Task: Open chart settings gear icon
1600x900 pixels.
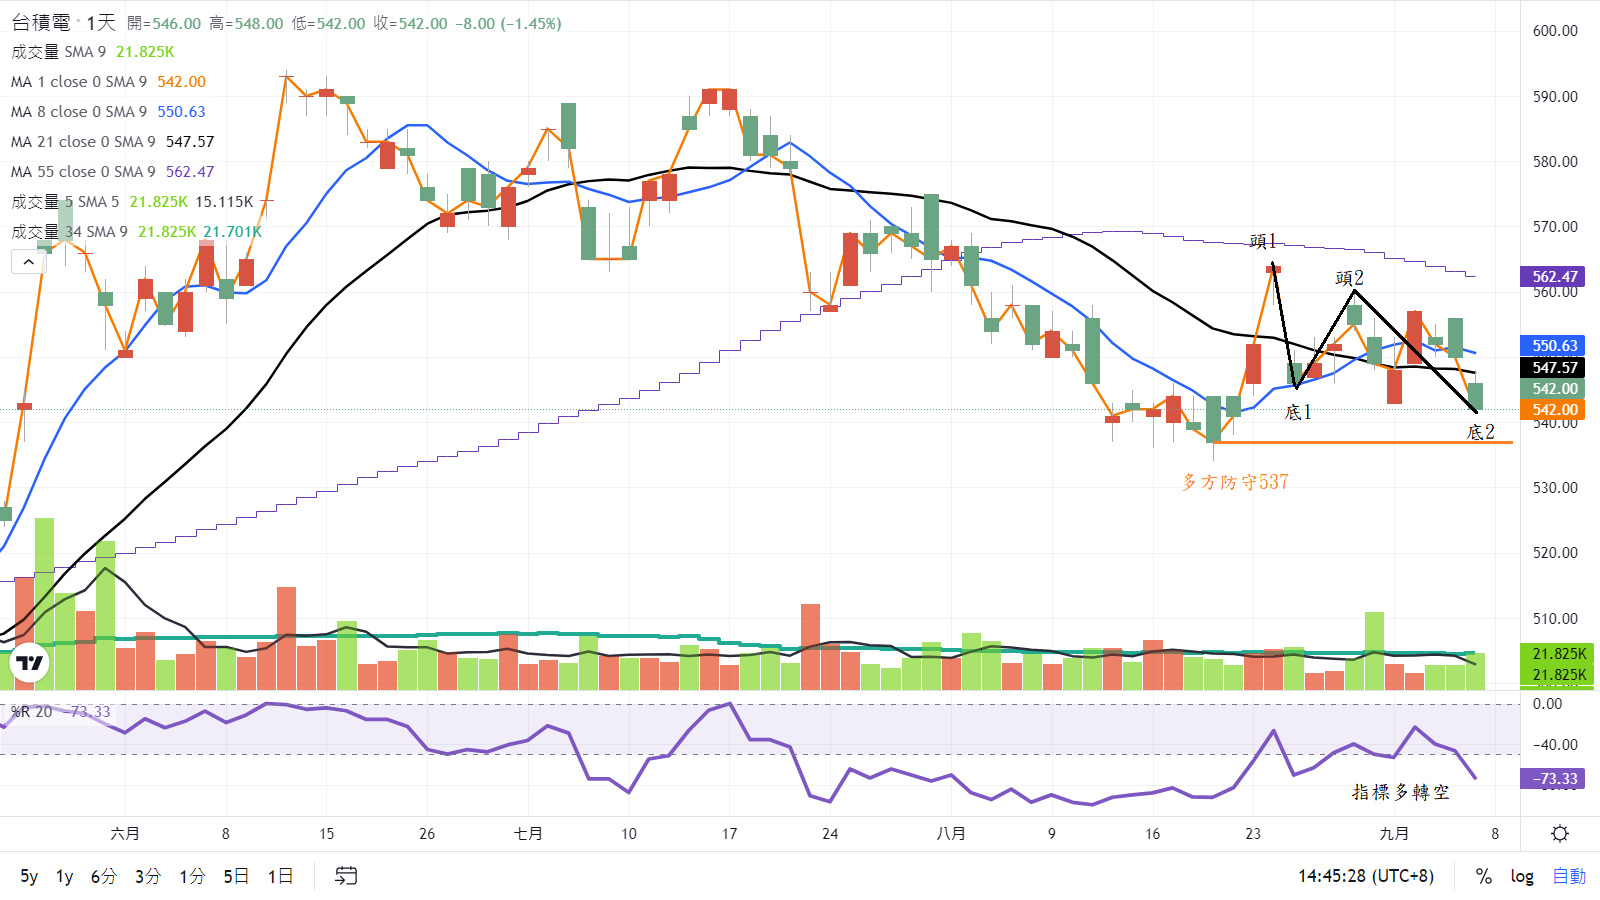Action: (1559, 833)
